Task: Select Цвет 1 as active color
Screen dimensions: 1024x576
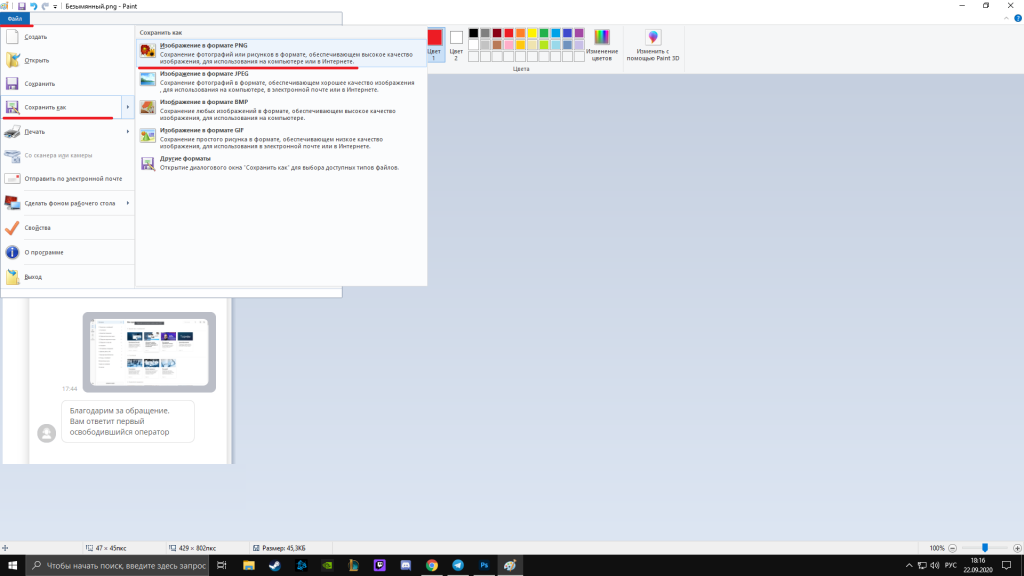Action: click(x=434, y=44)
